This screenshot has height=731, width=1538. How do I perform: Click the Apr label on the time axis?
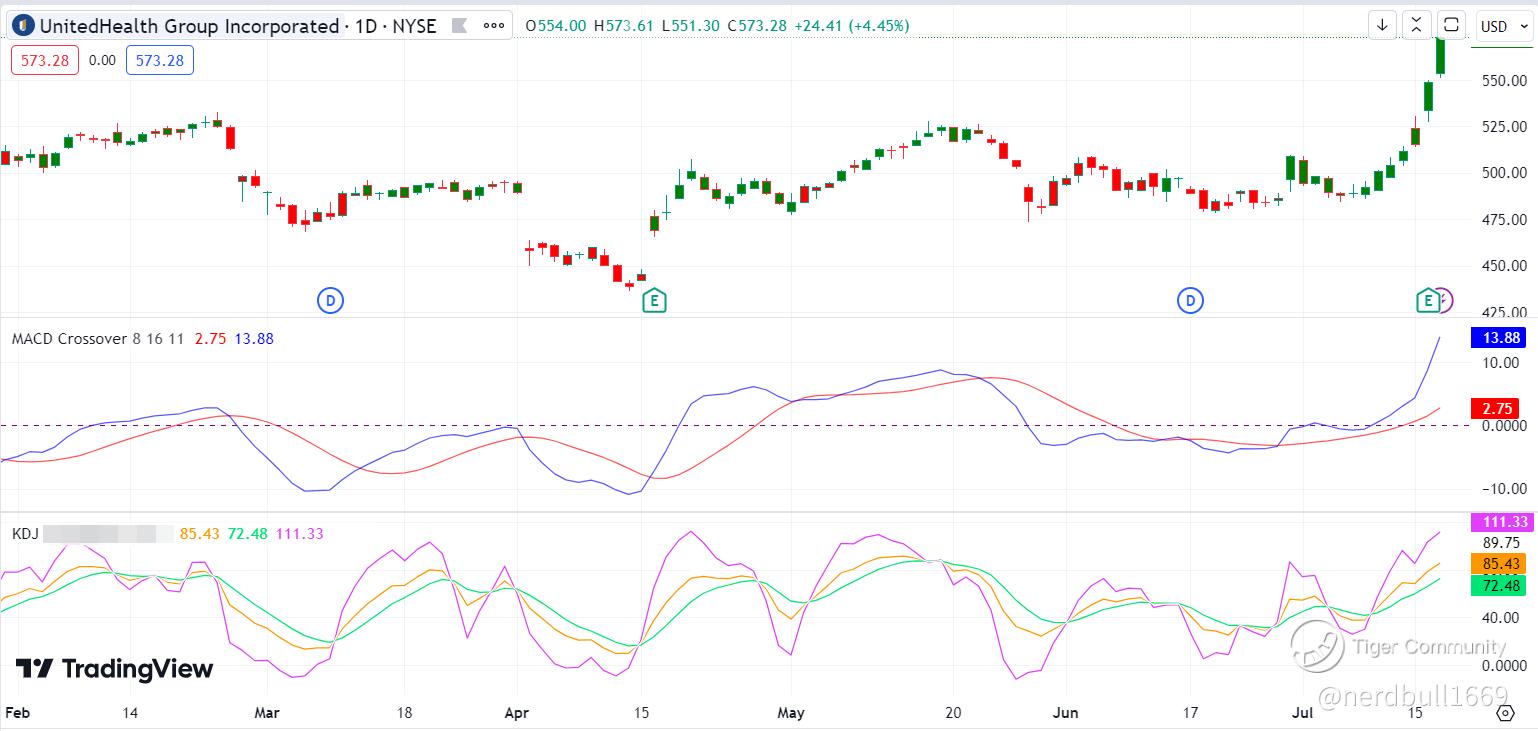coord(517,713)
